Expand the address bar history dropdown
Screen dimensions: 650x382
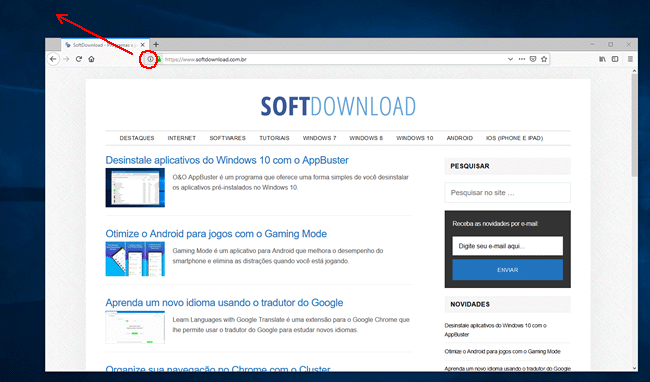(x=510, y=59)
